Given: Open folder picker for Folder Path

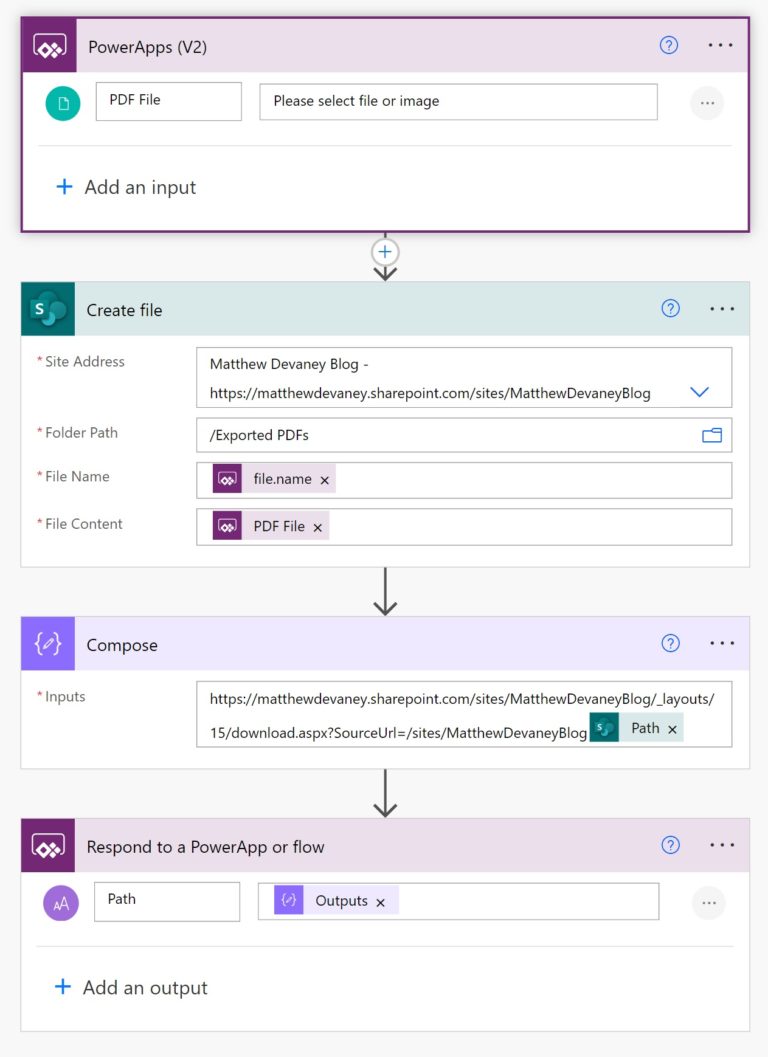Looking at the screenshot, I should point(712,435).
